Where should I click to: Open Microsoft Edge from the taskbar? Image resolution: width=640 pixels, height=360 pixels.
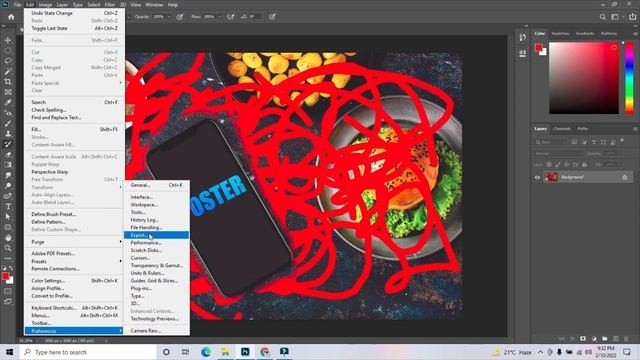coord(205,352)
